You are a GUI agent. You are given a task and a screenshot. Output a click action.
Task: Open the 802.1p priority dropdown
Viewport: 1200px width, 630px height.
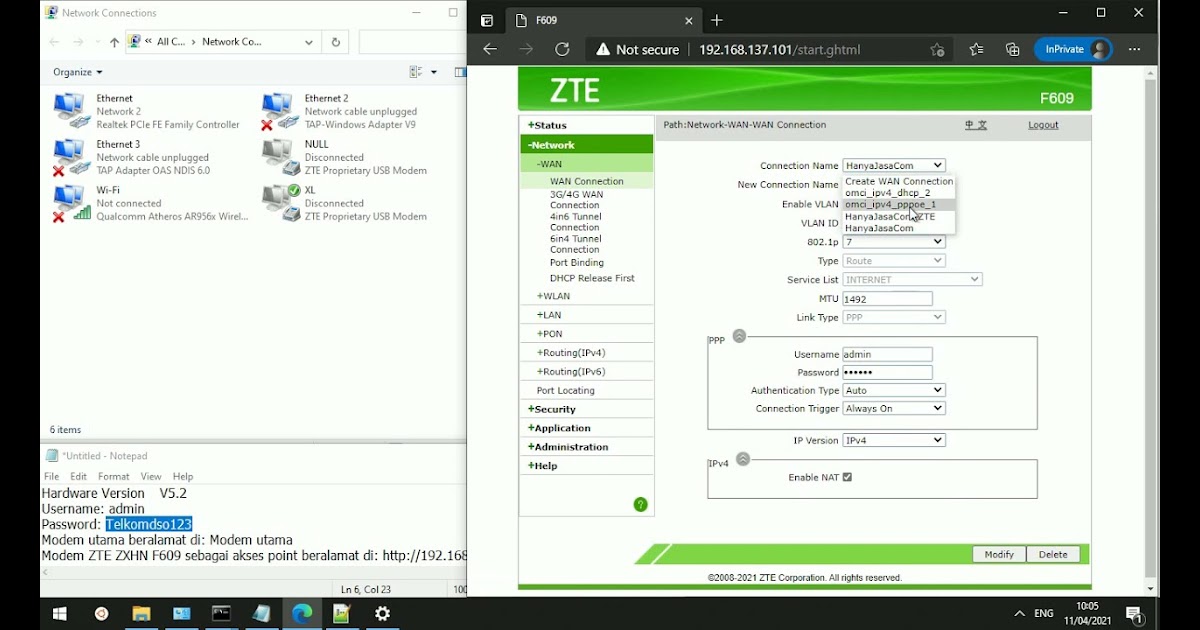894,242
